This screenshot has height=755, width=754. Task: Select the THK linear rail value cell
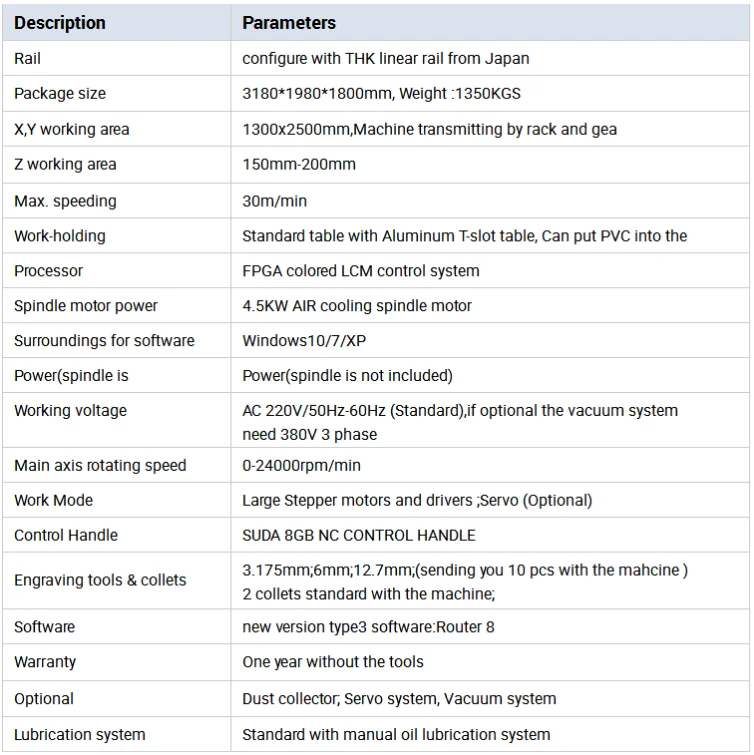pyautogui.click(x=386, y=58)
